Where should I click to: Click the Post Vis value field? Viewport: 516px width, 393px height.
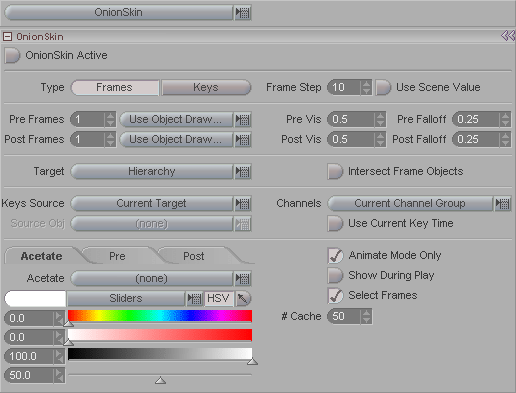click(351, 139)
